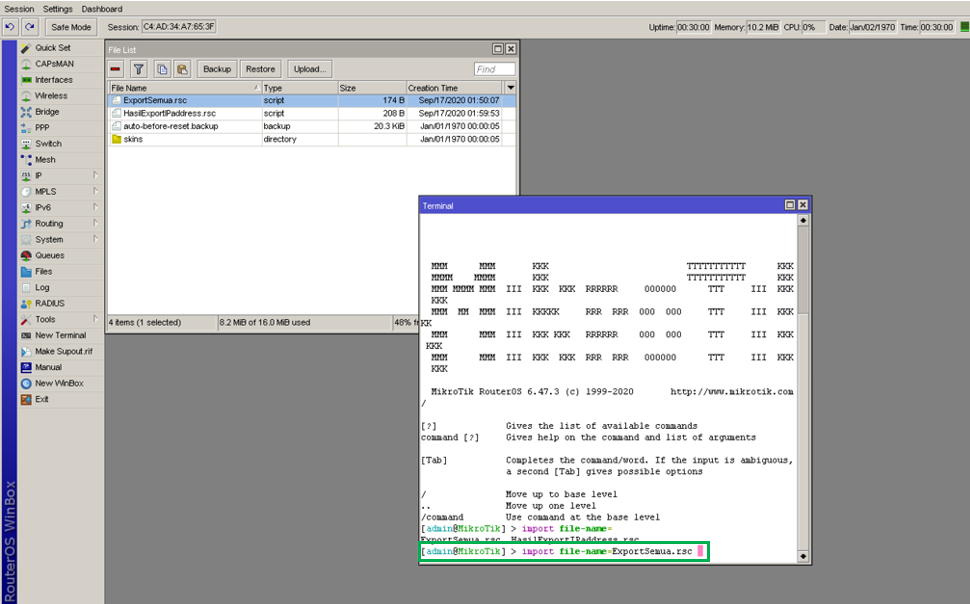Select the IP sidebar menu icon

coord(26,176)
